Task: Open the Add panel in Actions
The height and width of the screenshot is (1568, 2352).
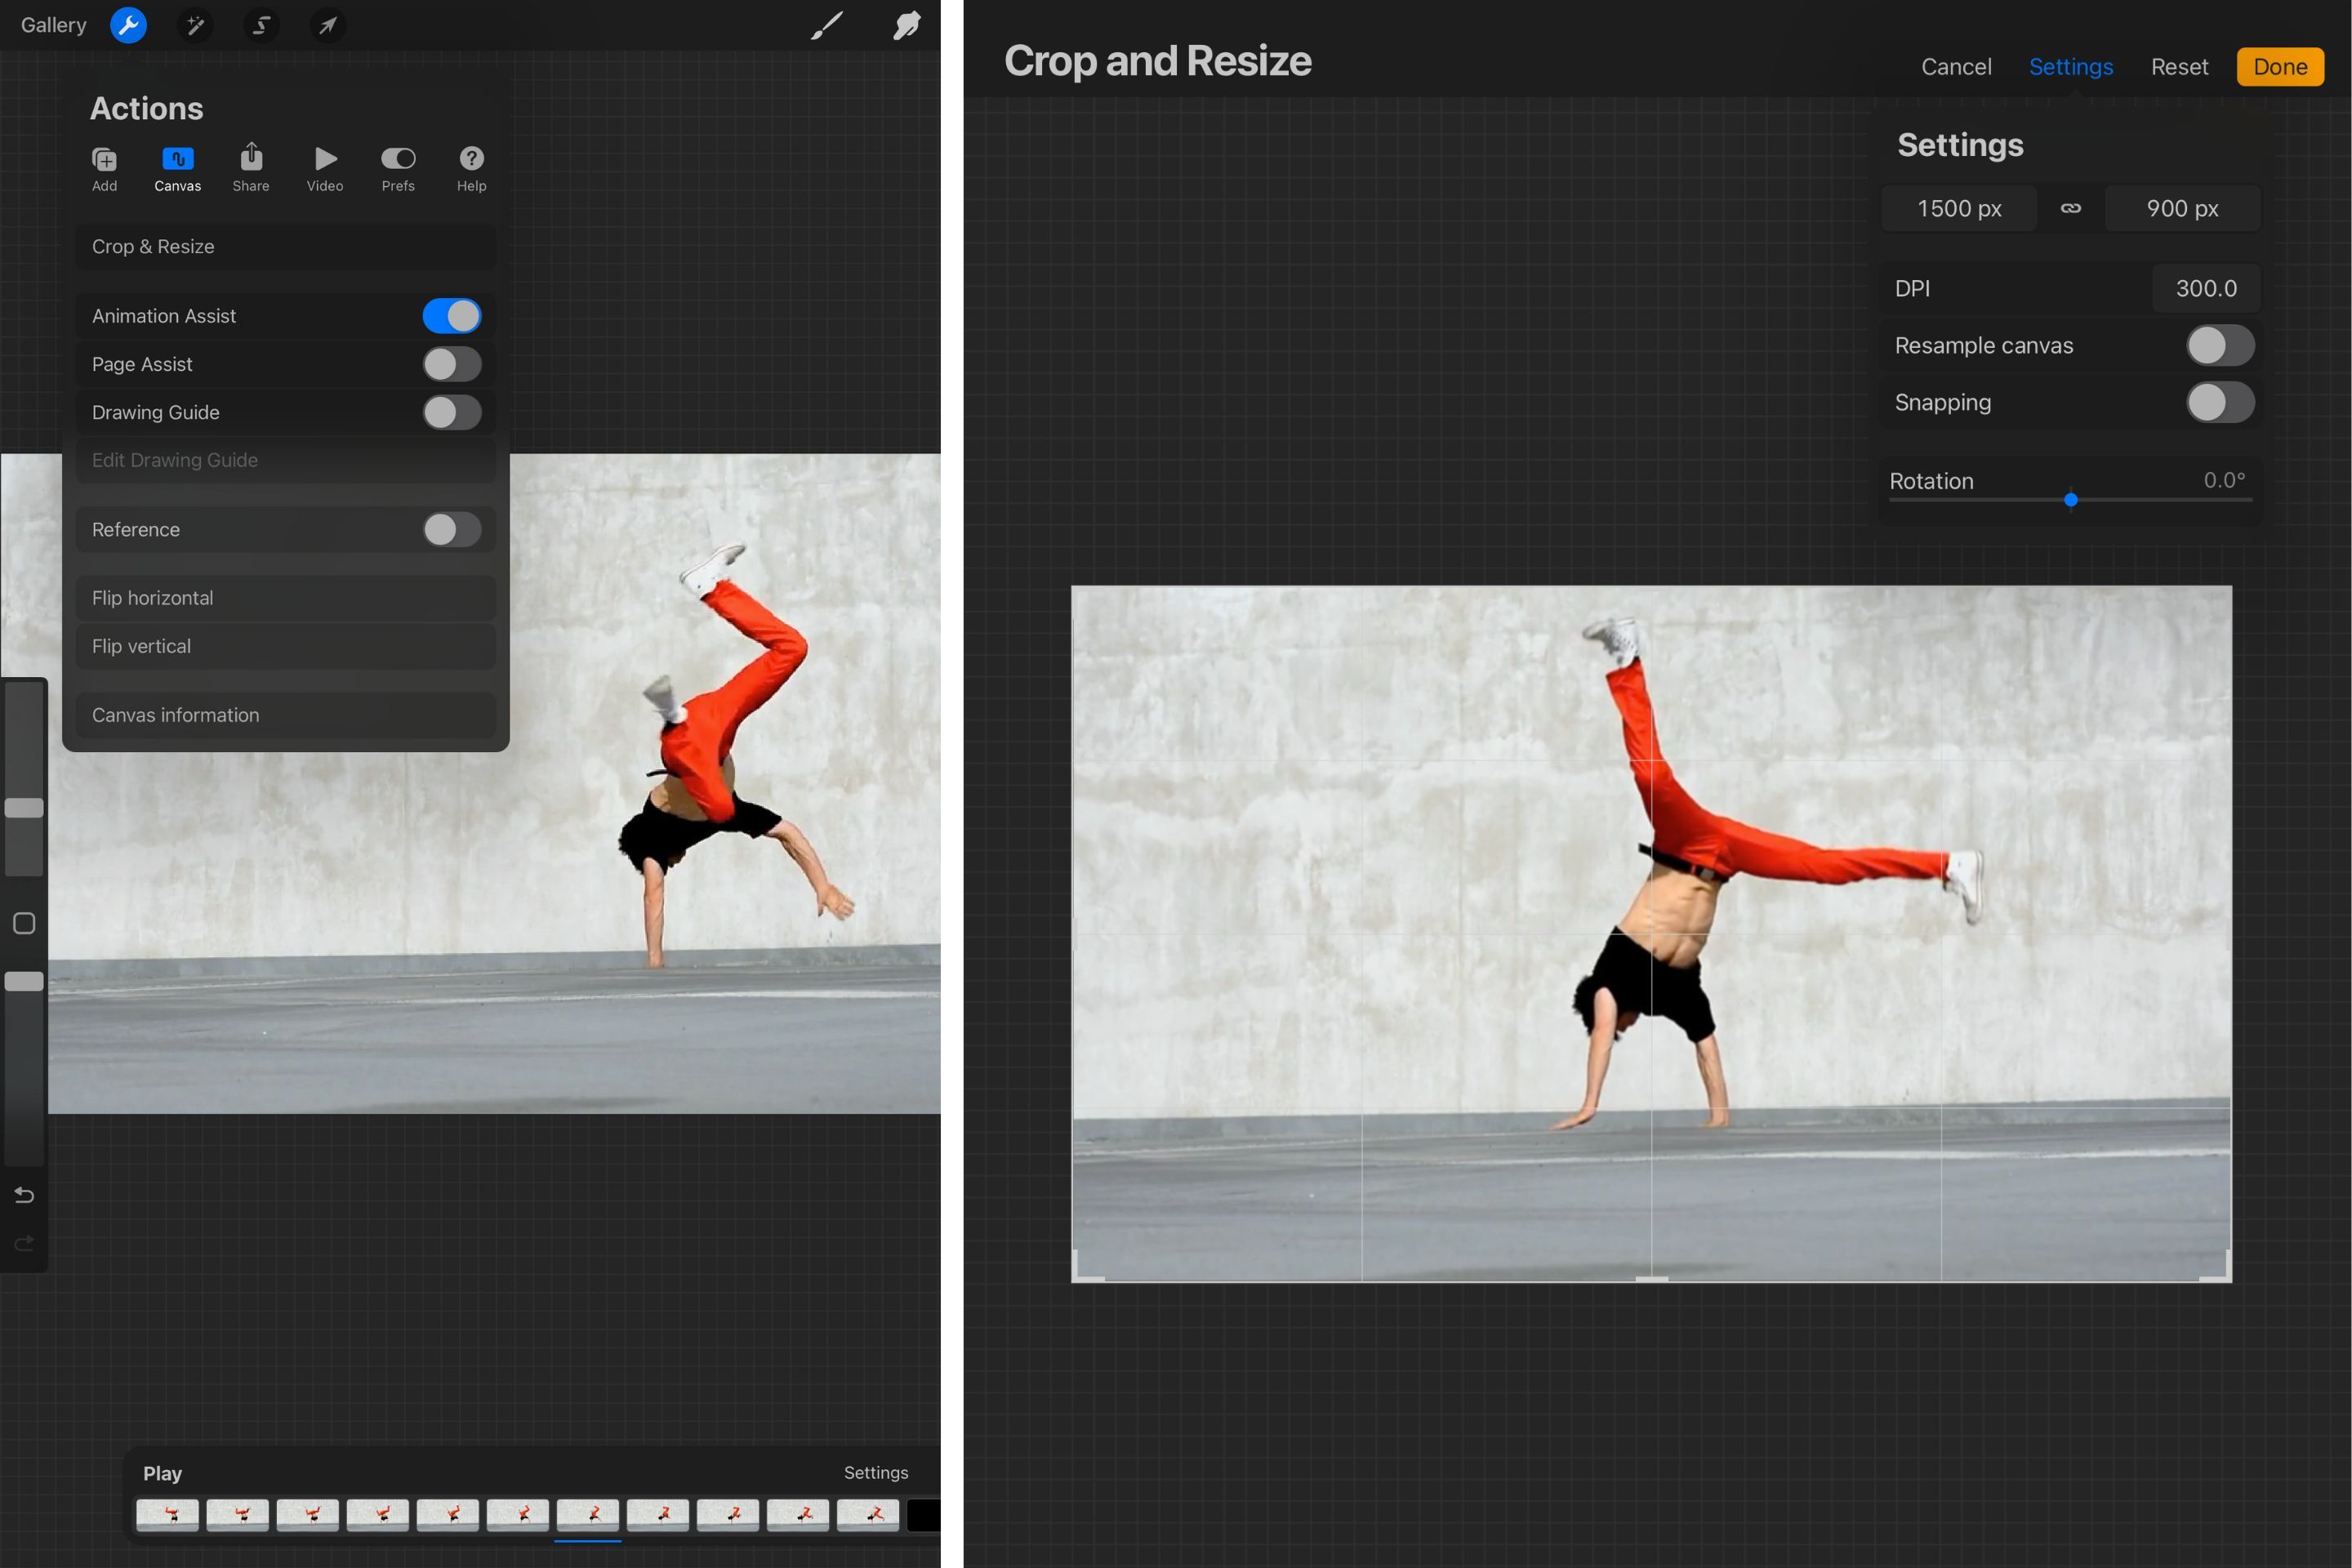Action: pyautogui.click(x=104, y=167)
